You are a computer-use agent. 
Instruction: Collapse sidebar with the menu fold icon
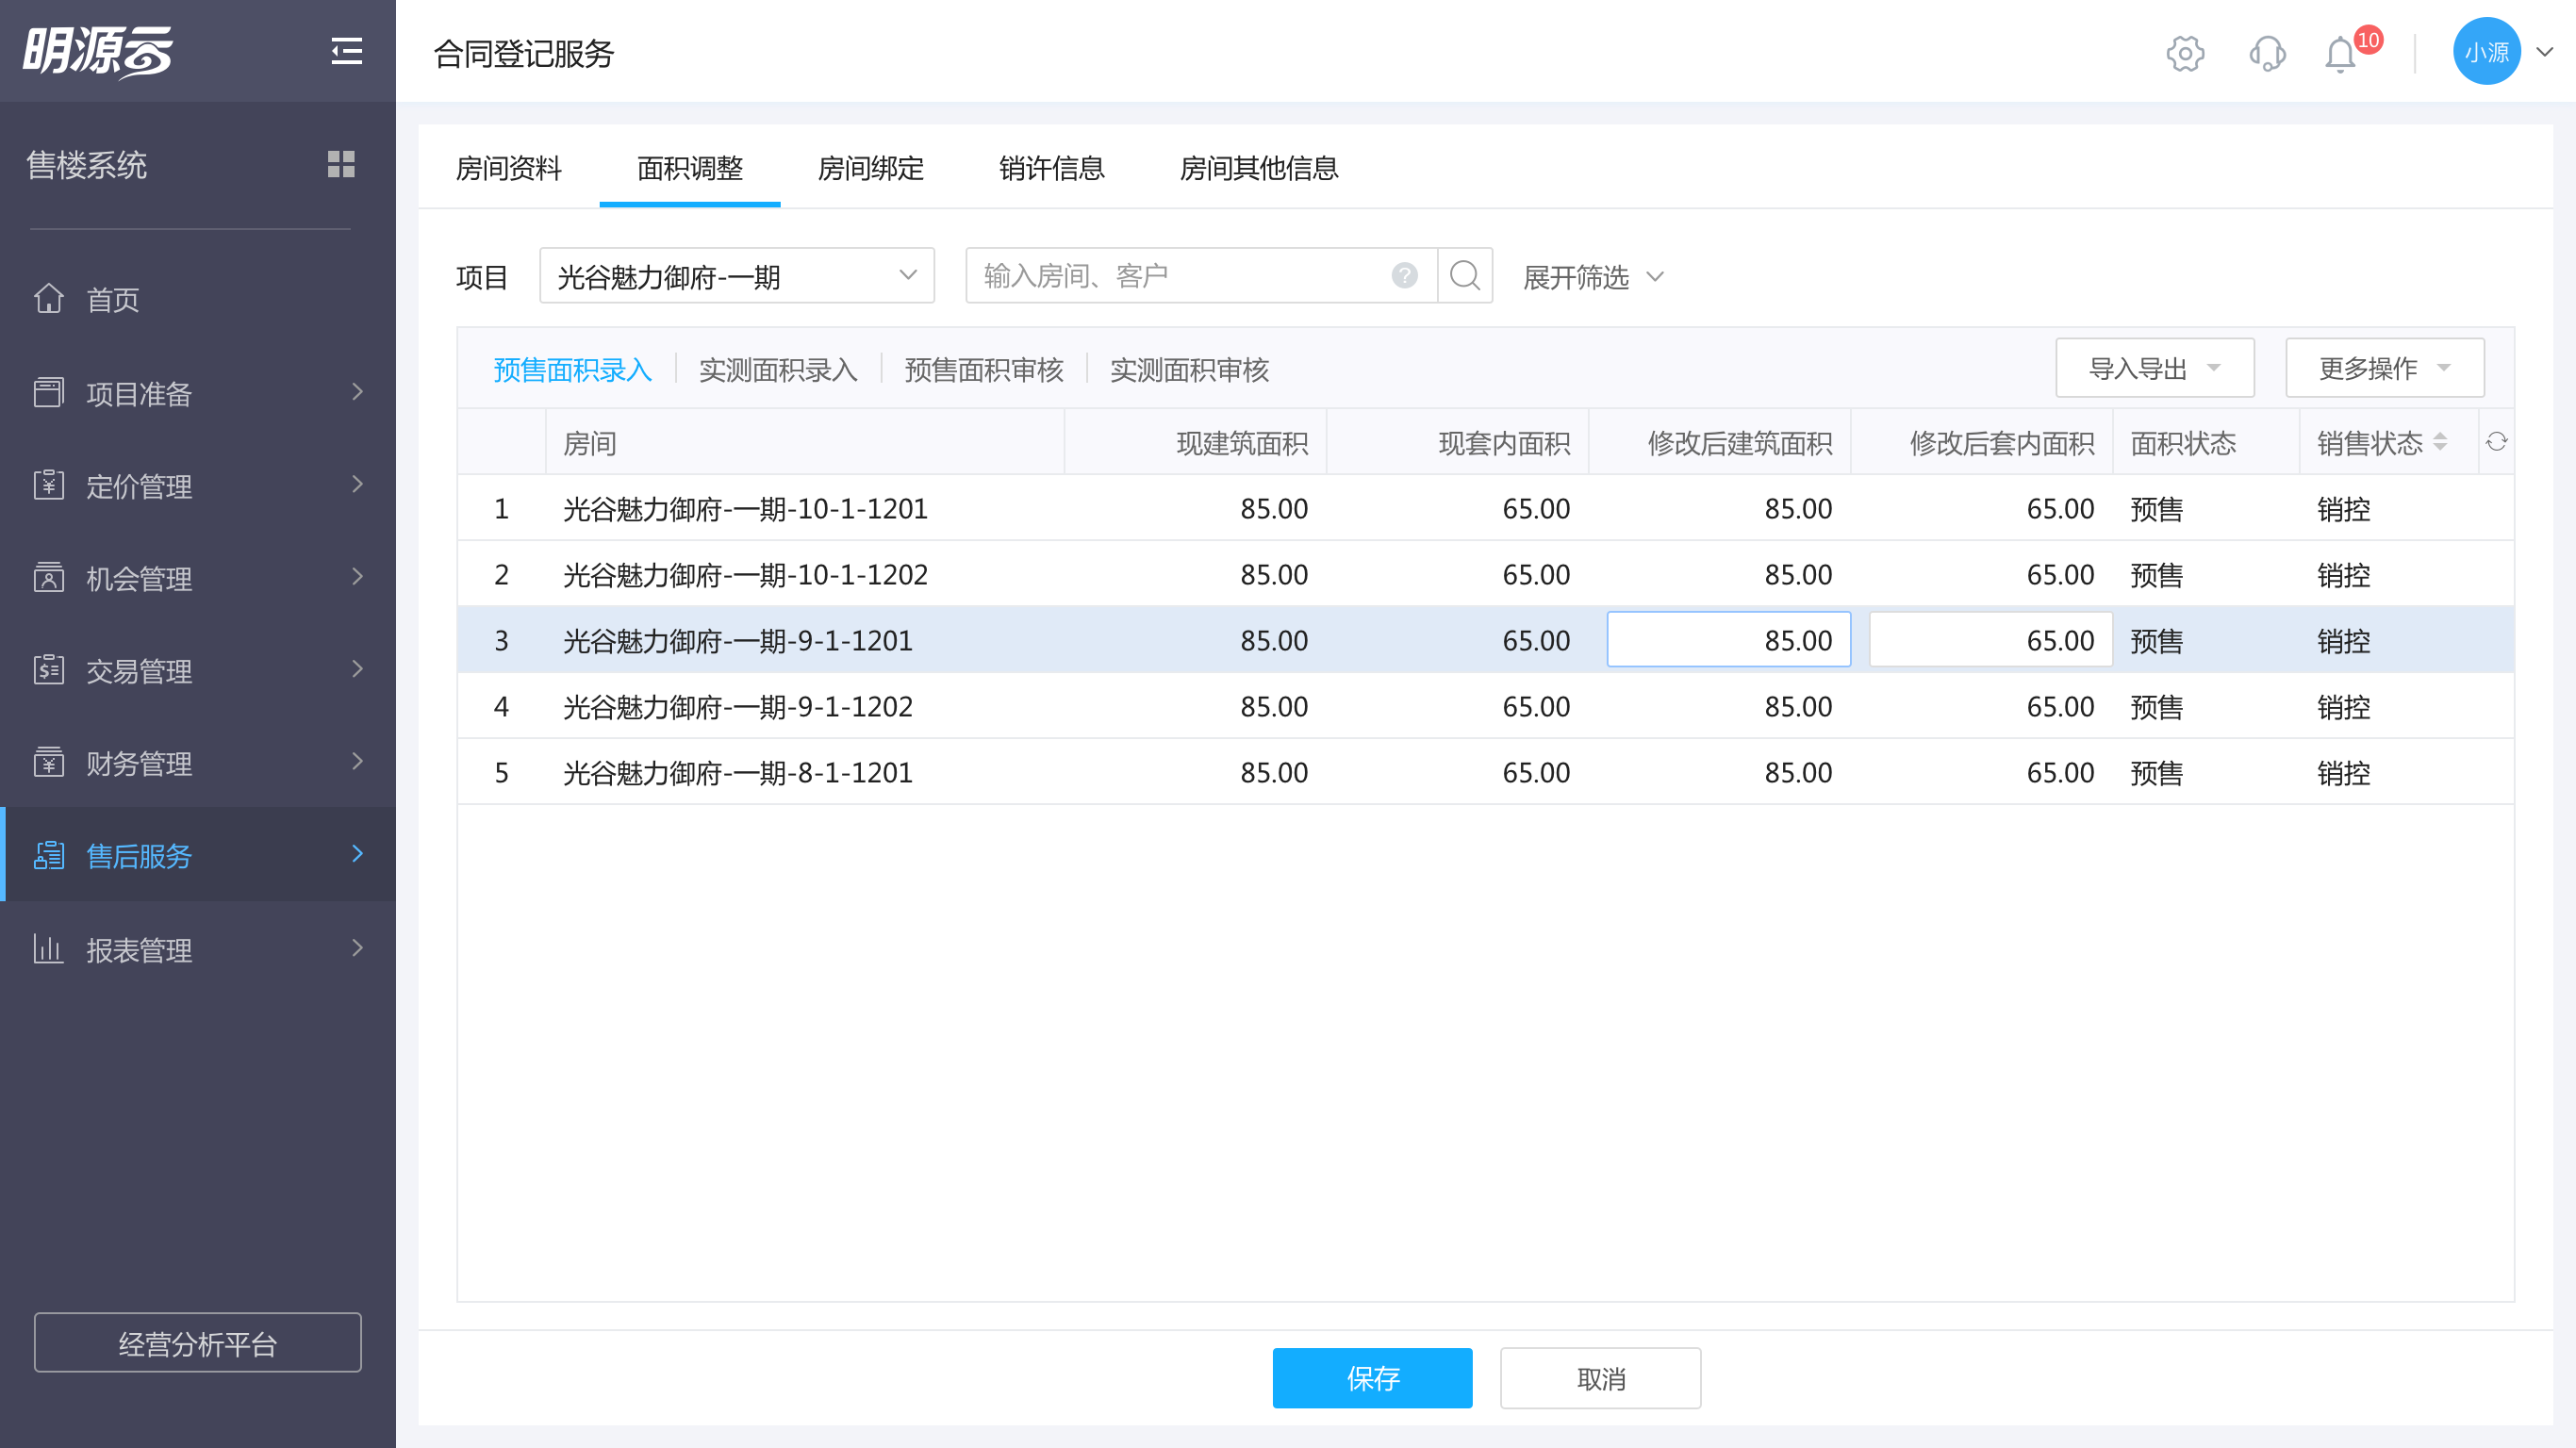[x=346, y=51]
